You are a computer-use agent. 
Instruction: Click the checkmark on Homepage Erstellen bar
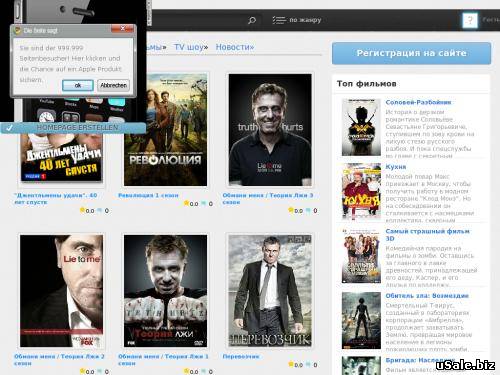9,128
